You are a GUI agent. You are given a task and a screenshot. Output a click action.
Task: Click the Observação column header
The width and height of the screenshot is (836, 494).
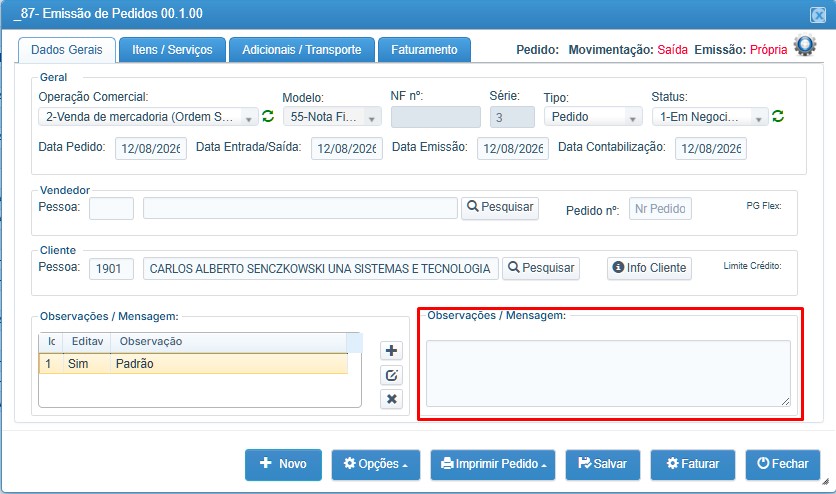229,342
